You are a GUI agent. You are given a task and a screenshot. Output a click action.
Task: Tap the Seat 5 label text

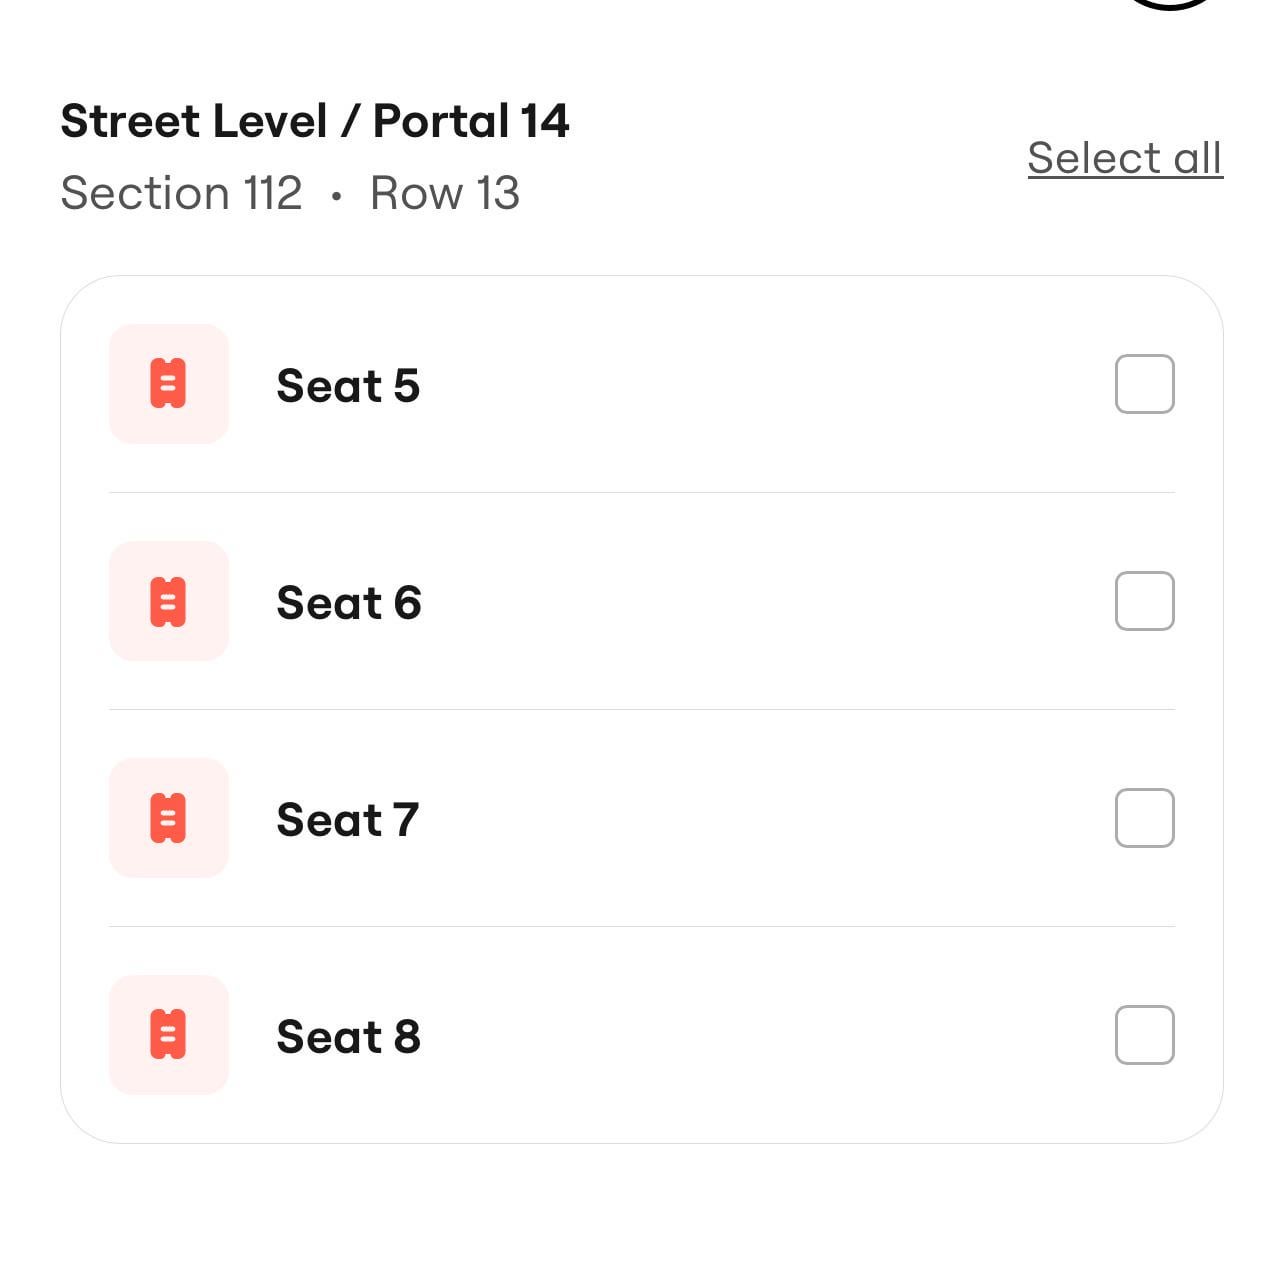click(348, 386)
